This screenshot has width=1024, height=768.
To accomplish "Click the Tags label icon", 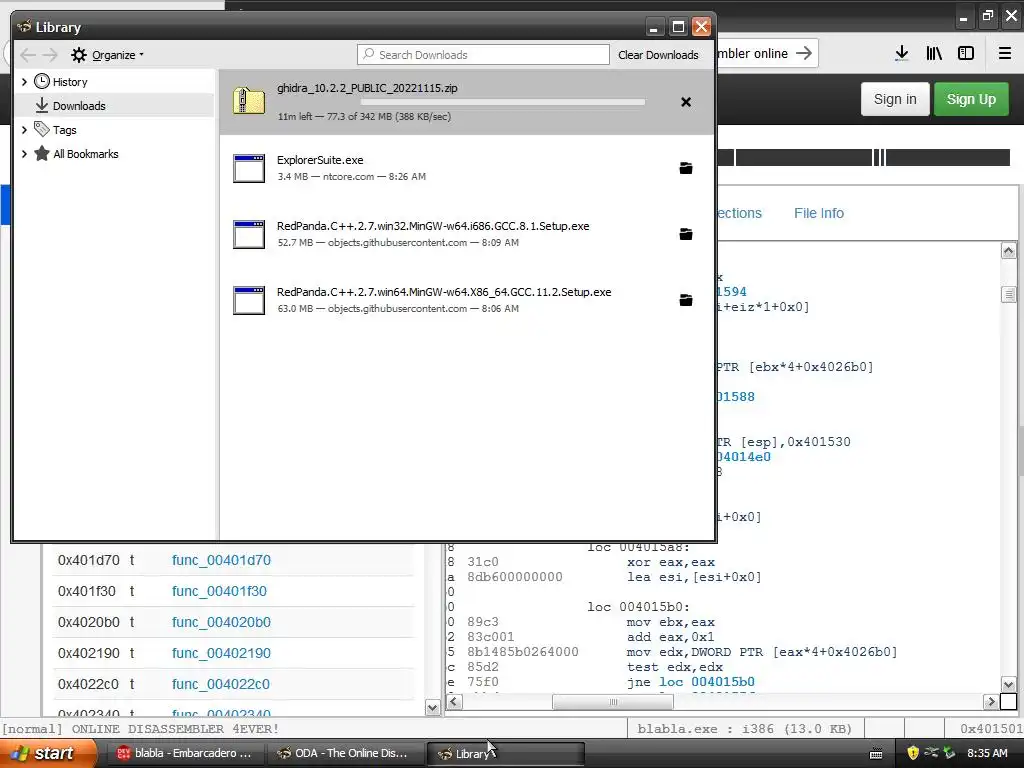I will 42,129.
